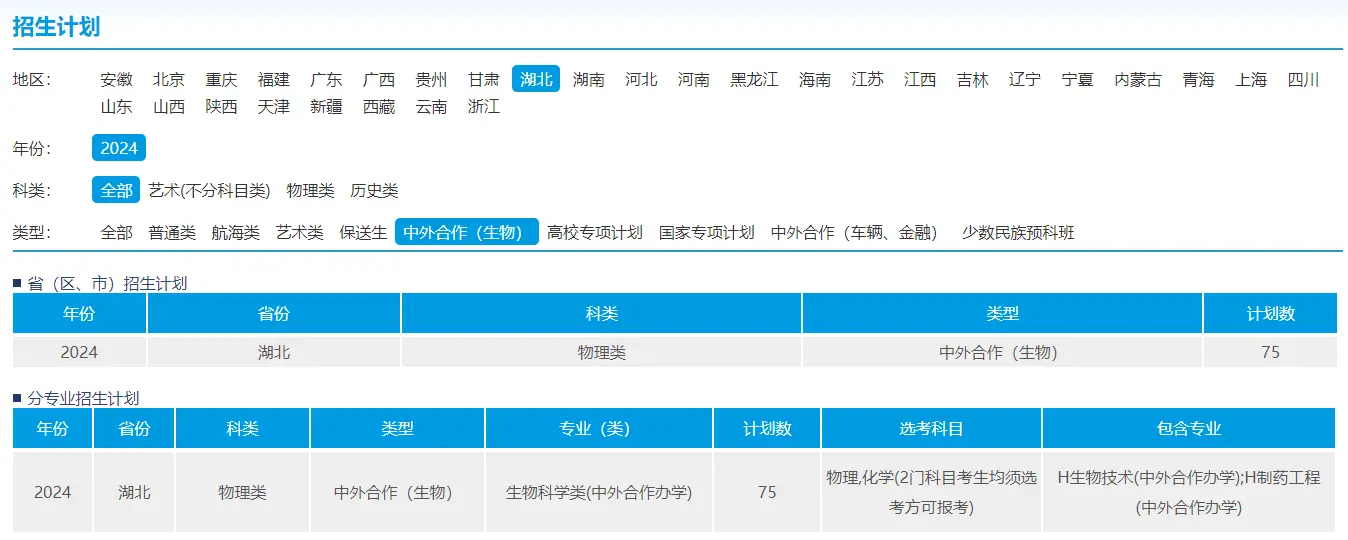Select the 航海类 type filter
This screenshot has width=1348, height=540.
tap(235, 232)
